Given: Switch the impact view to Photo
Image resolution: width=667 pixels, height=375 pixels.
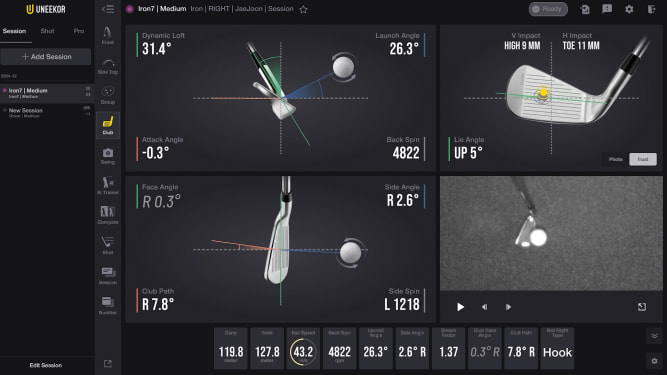Looking at the screenshot, I should click(x=616, y=159).
